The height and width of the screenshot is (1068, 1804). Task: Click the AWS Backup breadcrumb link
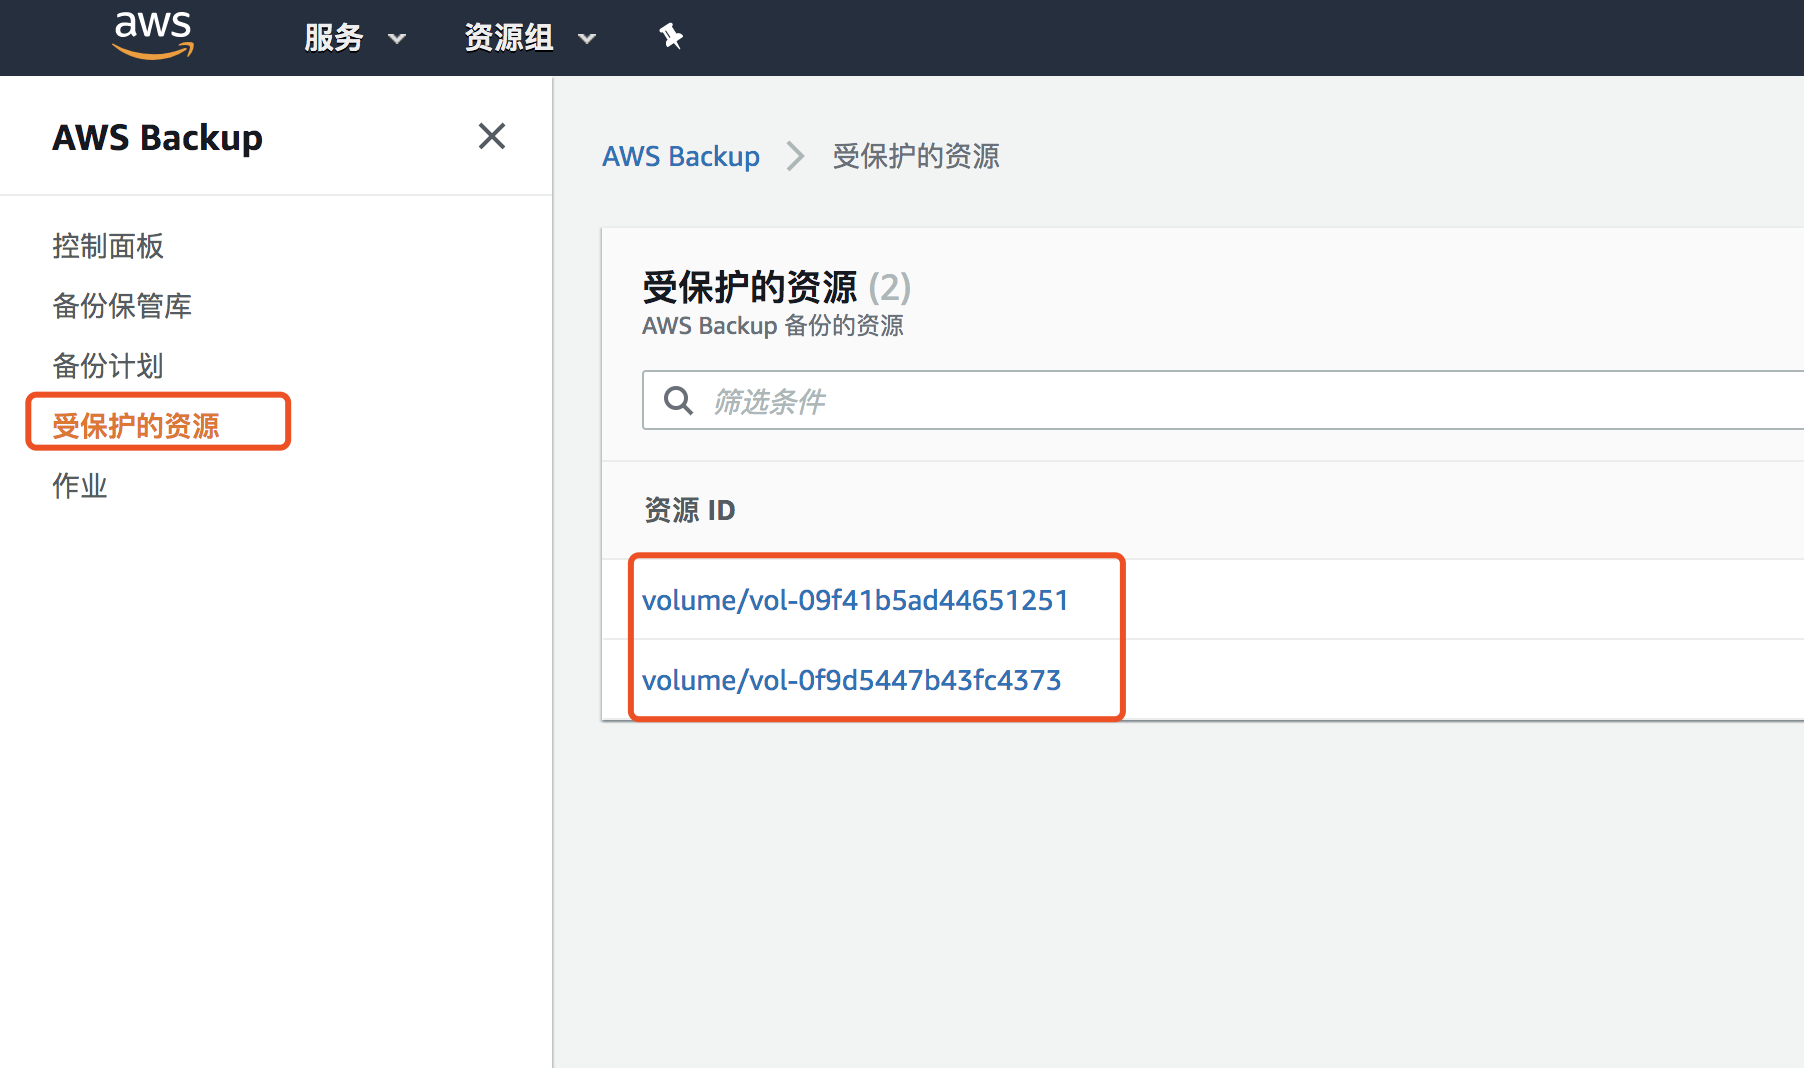click(681, 156)
